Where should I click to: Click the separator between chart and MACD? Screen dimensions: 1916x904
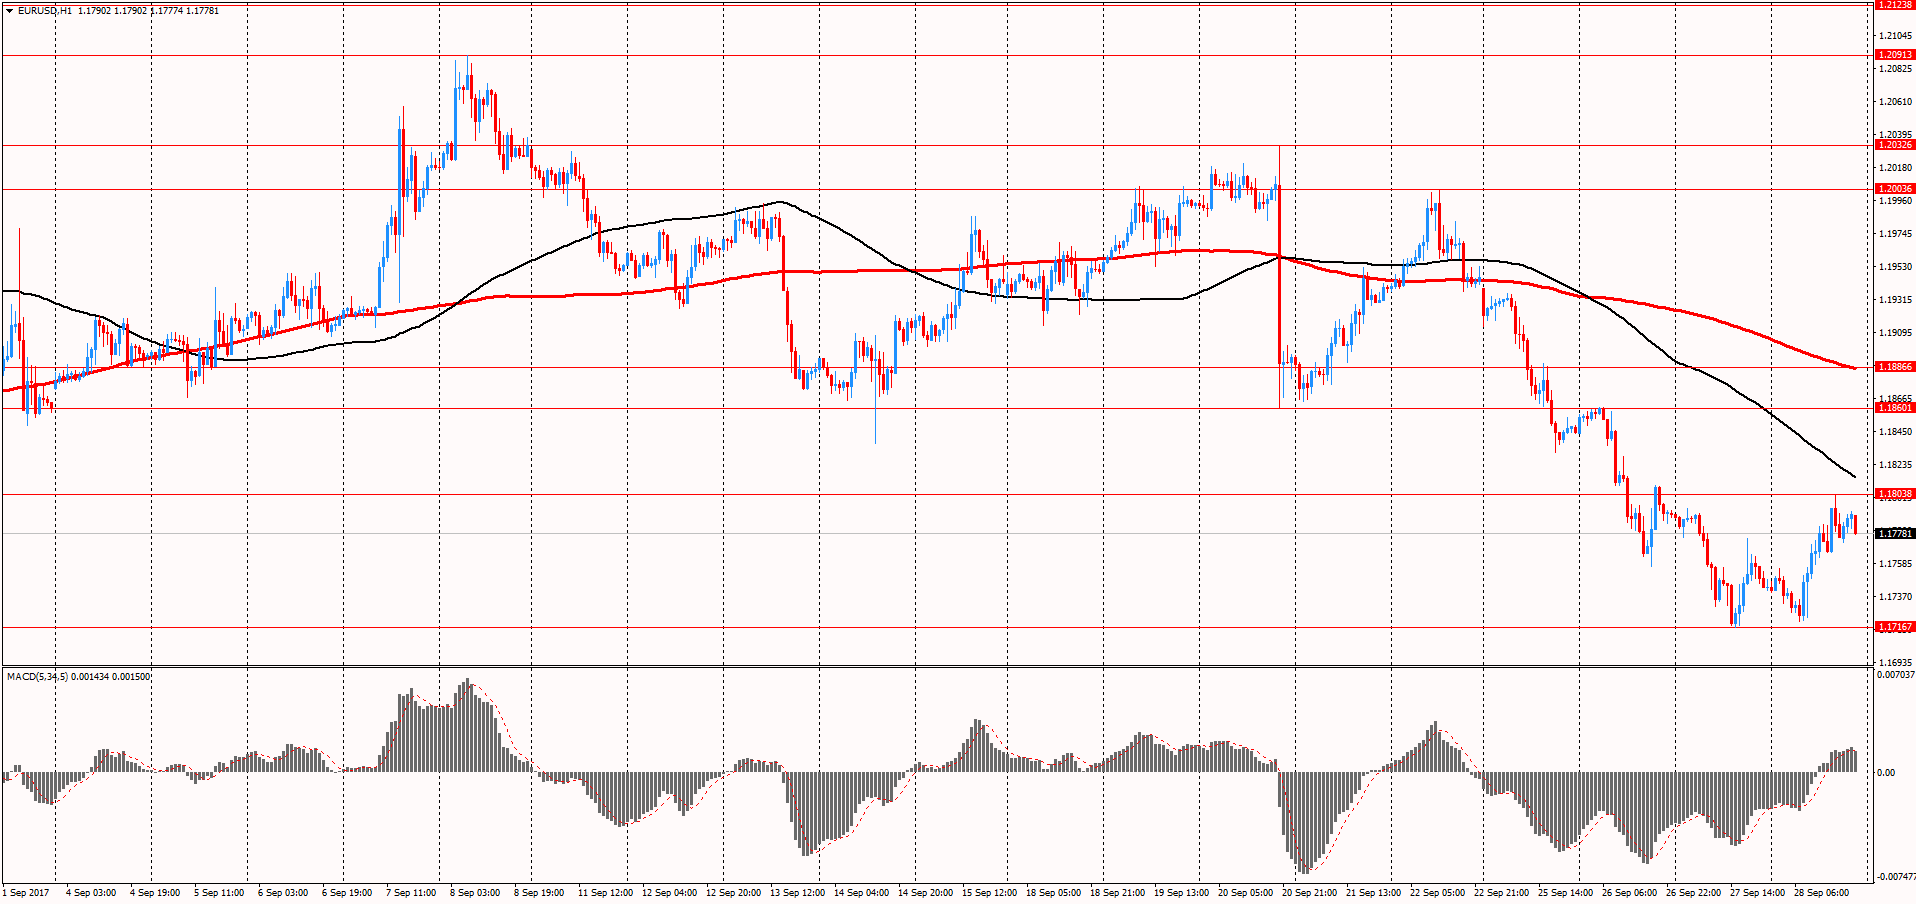[x=935, y=666]
